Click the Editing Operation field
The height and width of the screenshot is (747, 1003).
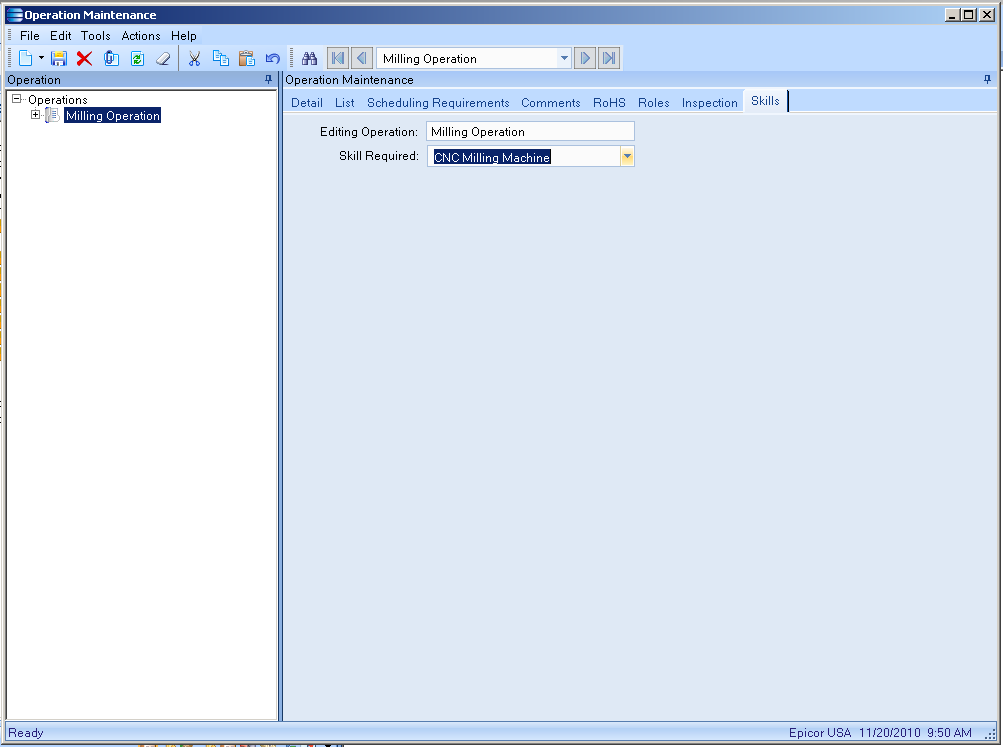click(x=530, y=132)
